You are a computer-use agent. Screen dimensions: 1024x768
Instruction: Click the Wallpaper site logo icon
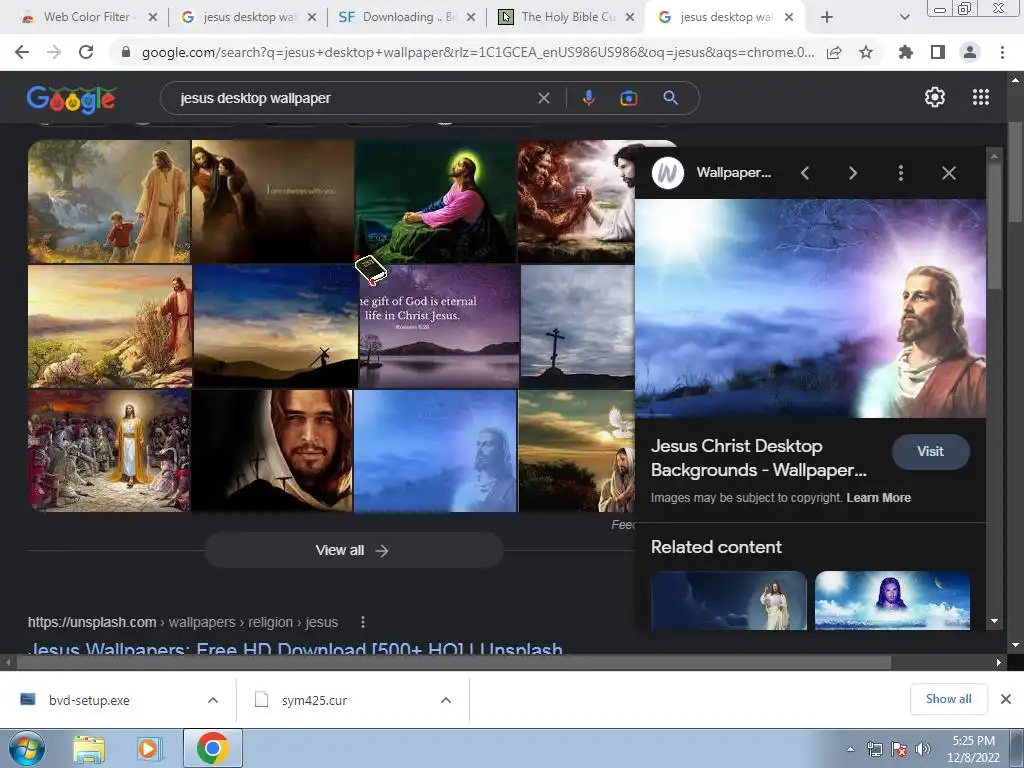[667, 173]
